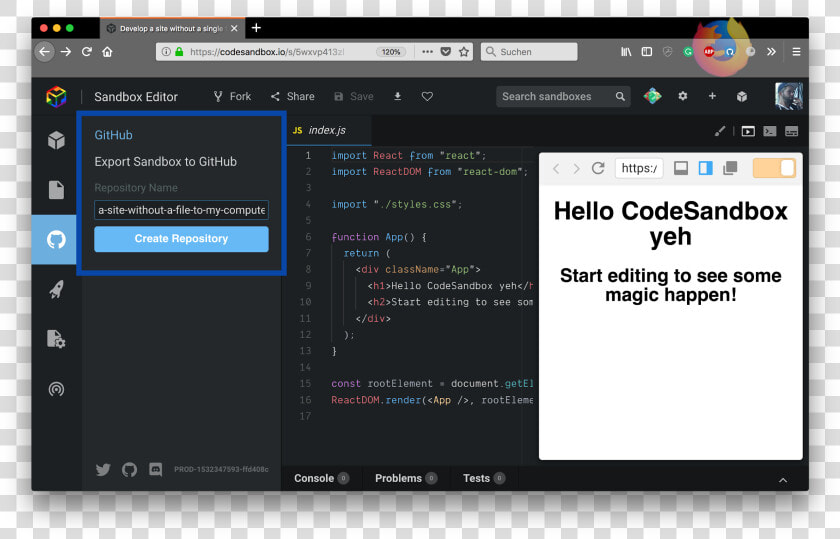Image resolution: width=840 pixels, height=539 pixels.
Task: Dock preview to bottom icon
Action: (681, 168)
